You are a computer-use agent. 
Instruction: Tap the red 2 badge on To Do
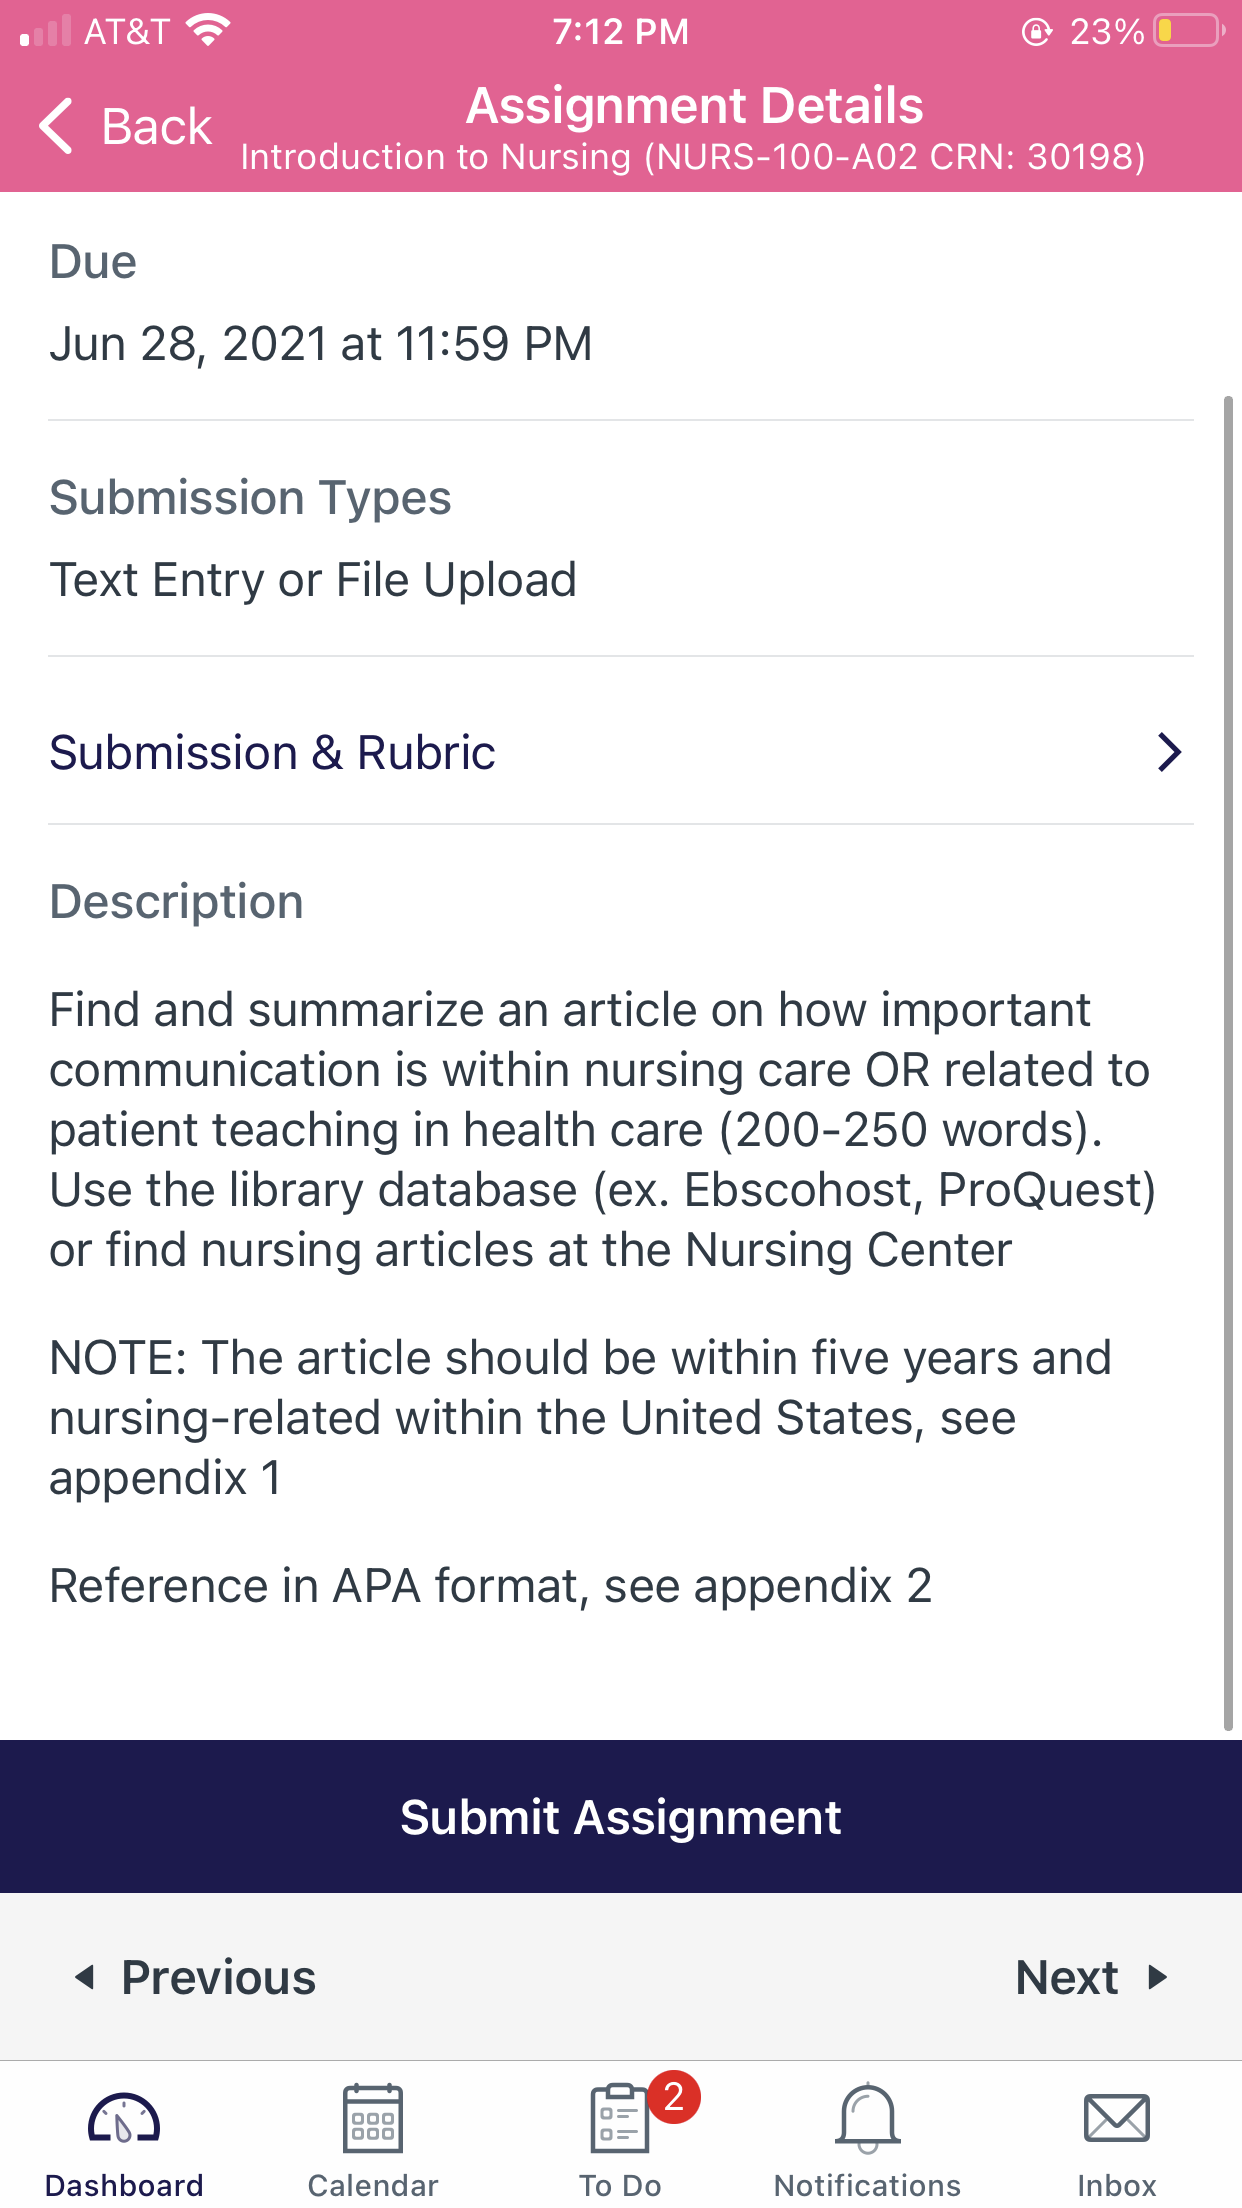pos(674,2097)
